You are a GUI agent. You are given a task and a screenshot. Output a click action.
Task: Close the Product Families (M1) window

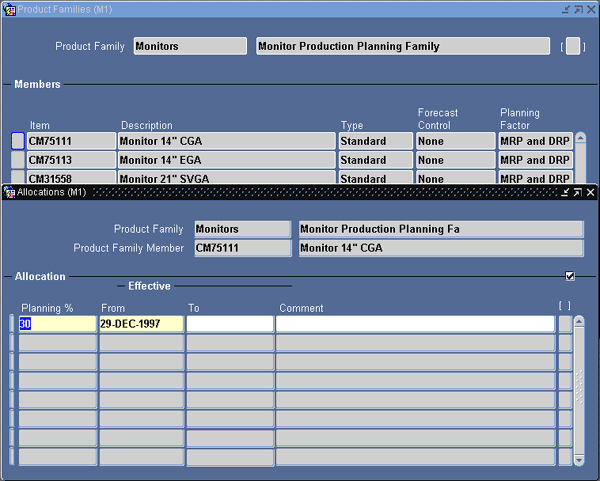(x=591, y=10)
